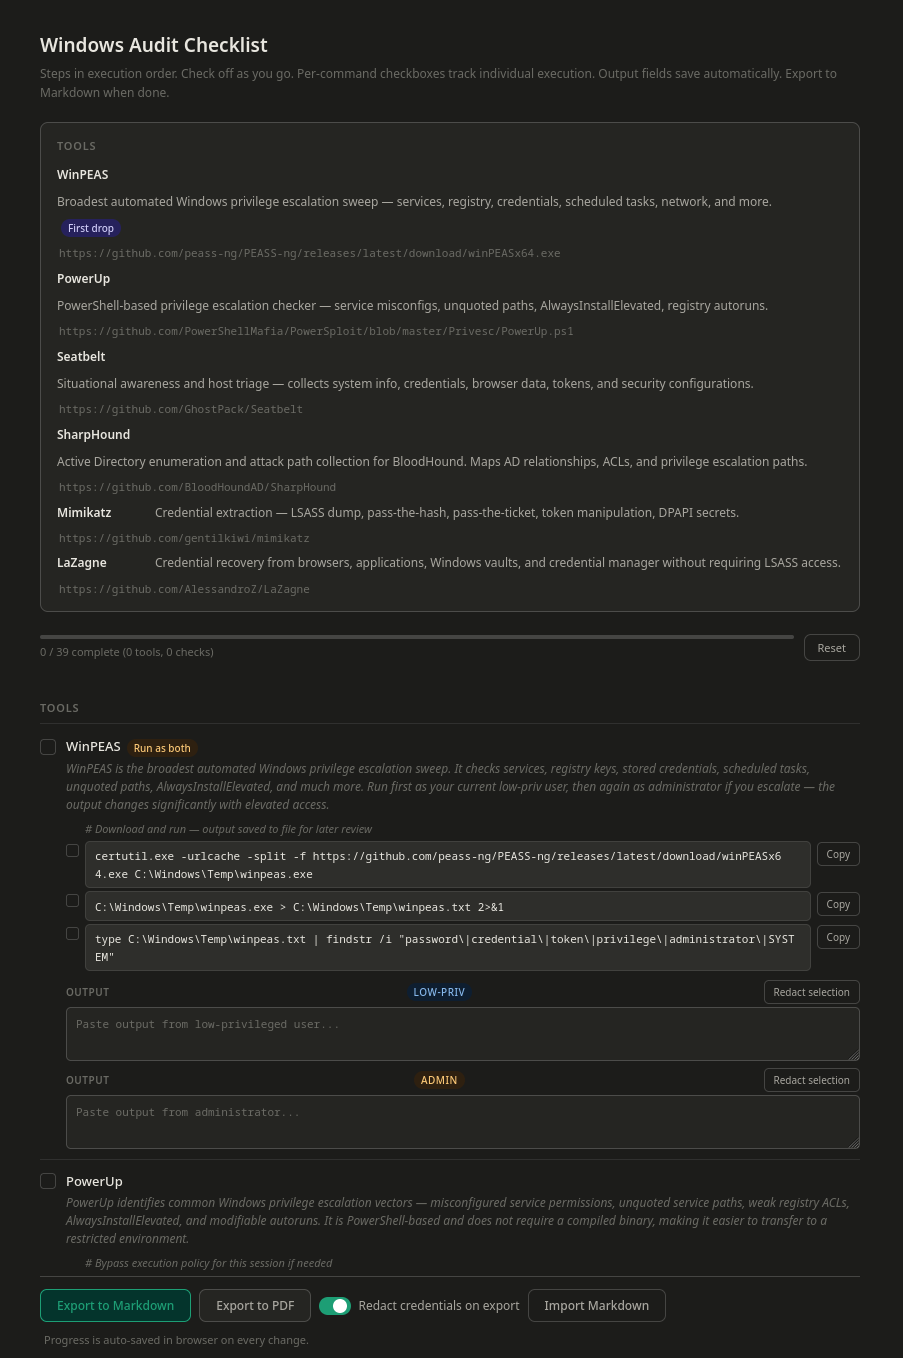
Task: Click the PowerUp checklist item title
Action: pos(94,1181)
